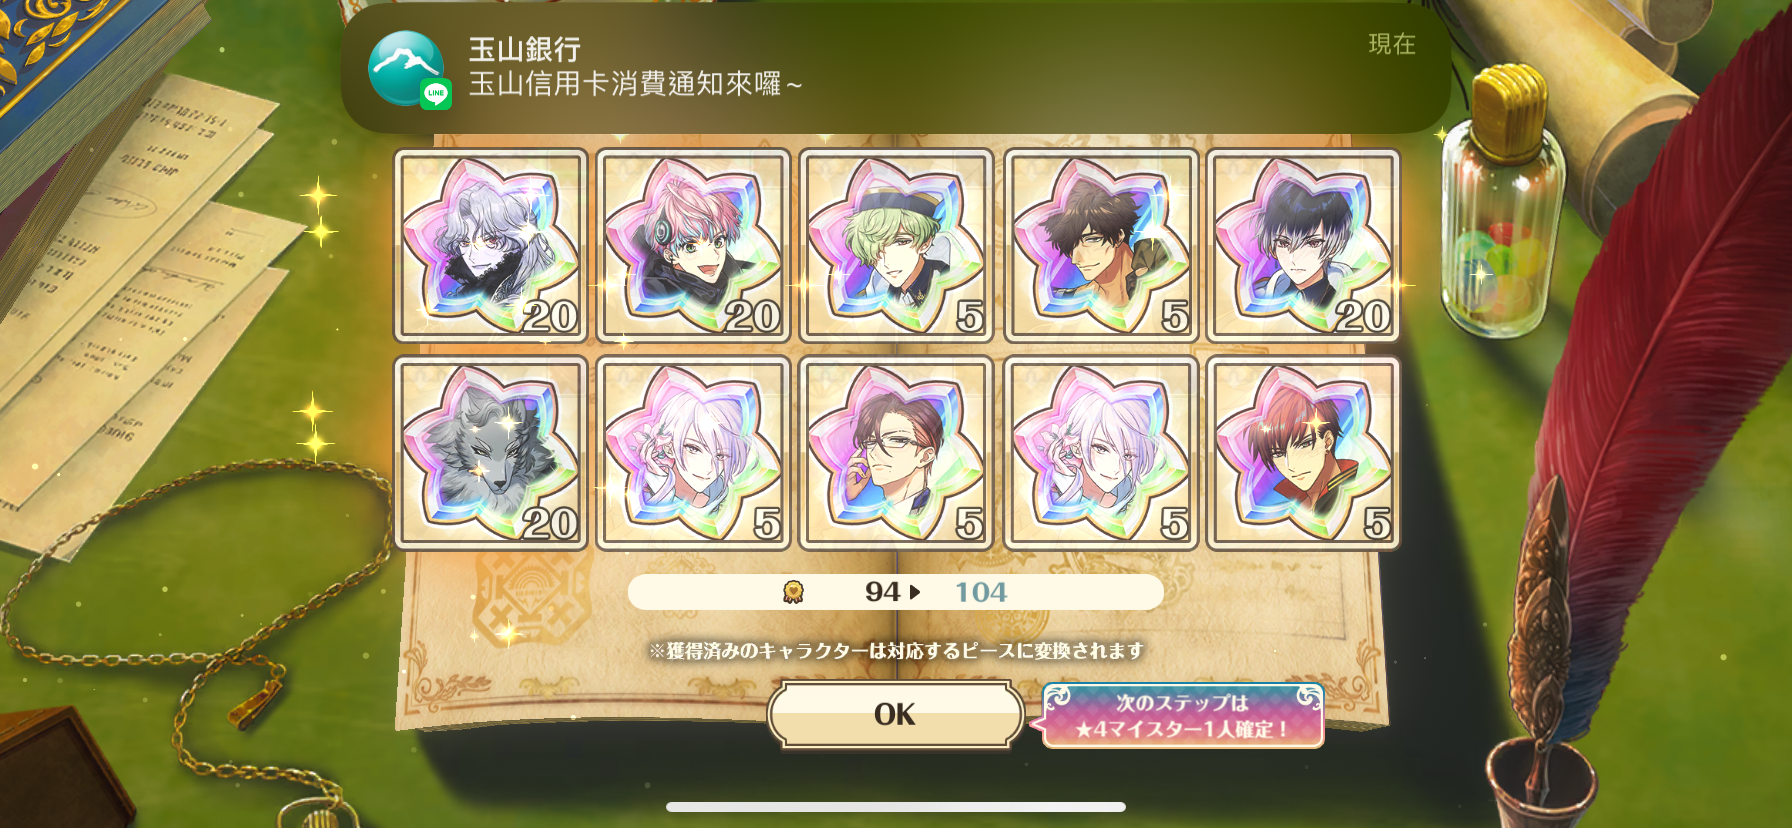Image resolution: width=1792 pixels, height=828 pixels.
Task: Select dark-haired character piece in top right
Action: [1303, 245]
